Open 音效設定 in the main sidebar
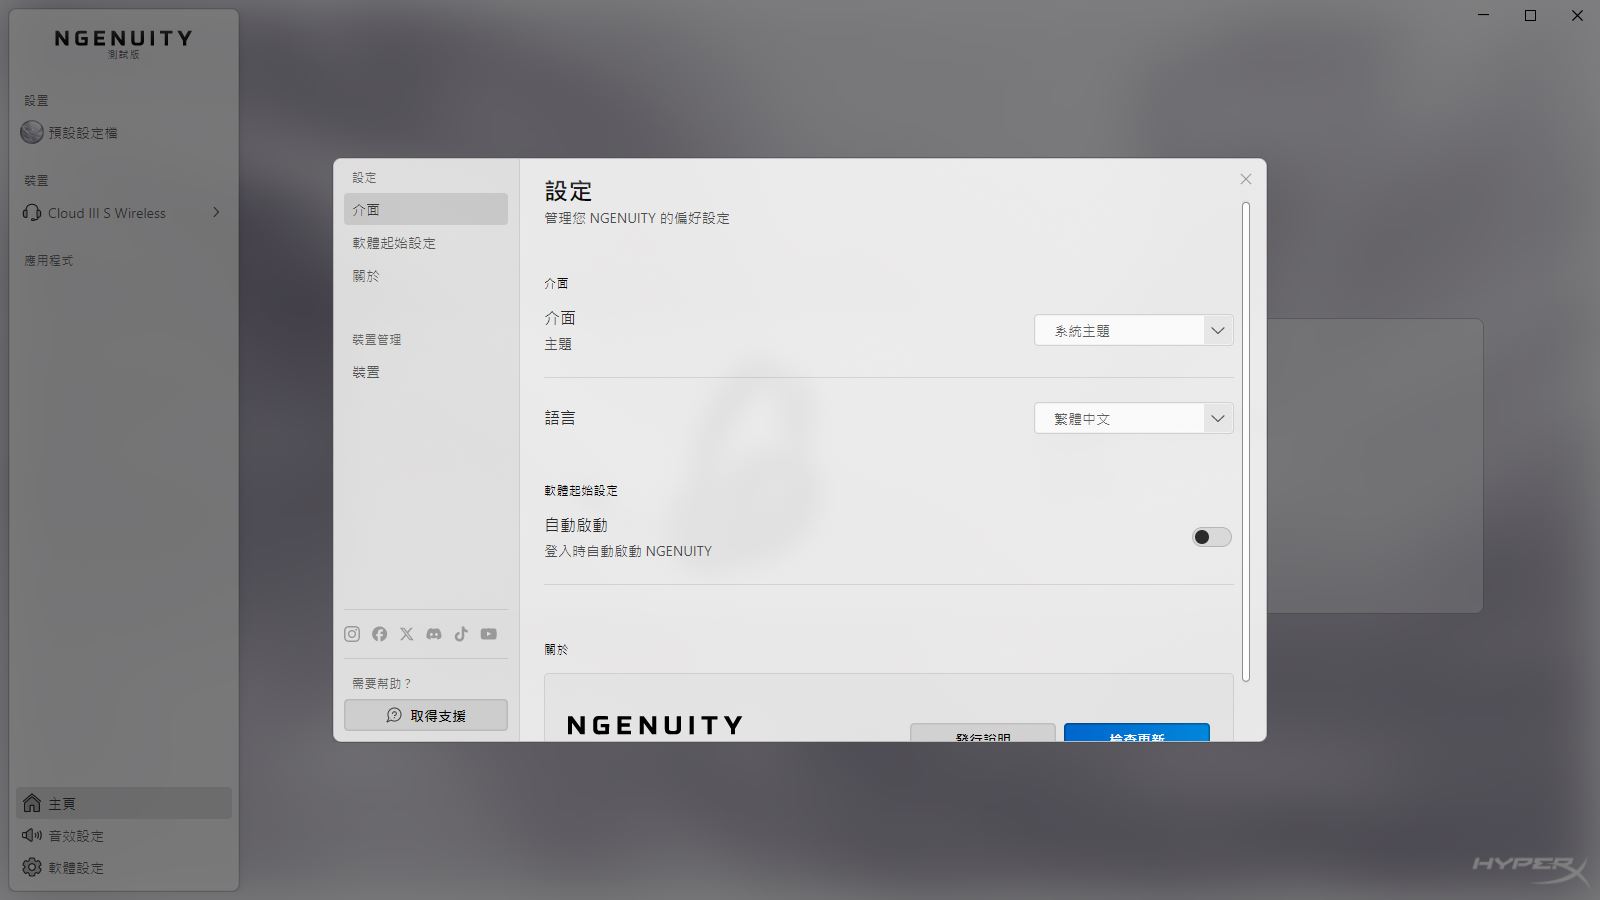1600x900 pixels. coord(124,835)
